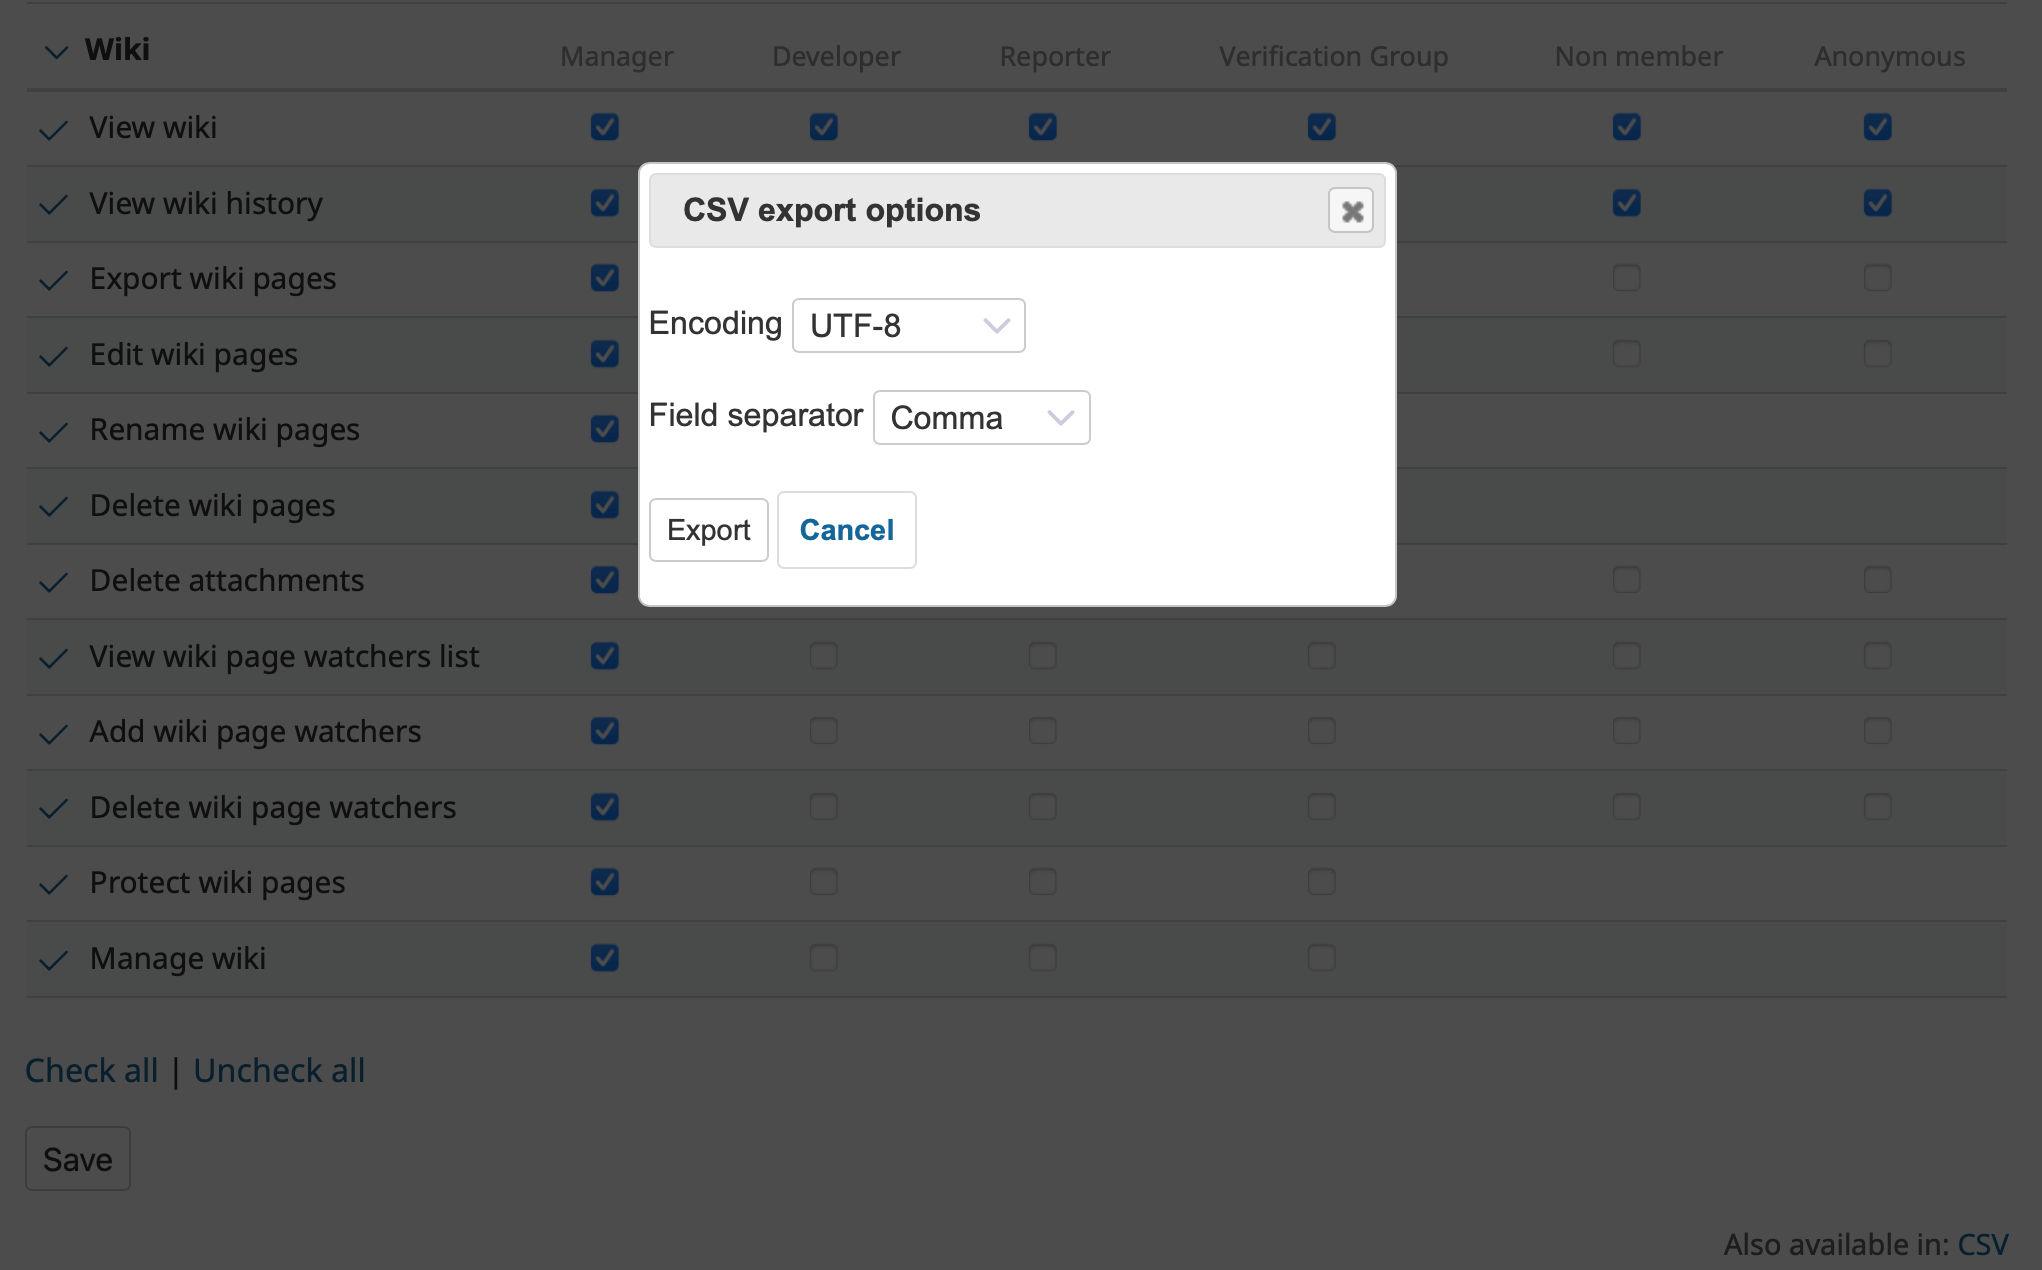Click checkmark icon beside Rename wiki pages
2042x1270 pixels.
(53, 432)
